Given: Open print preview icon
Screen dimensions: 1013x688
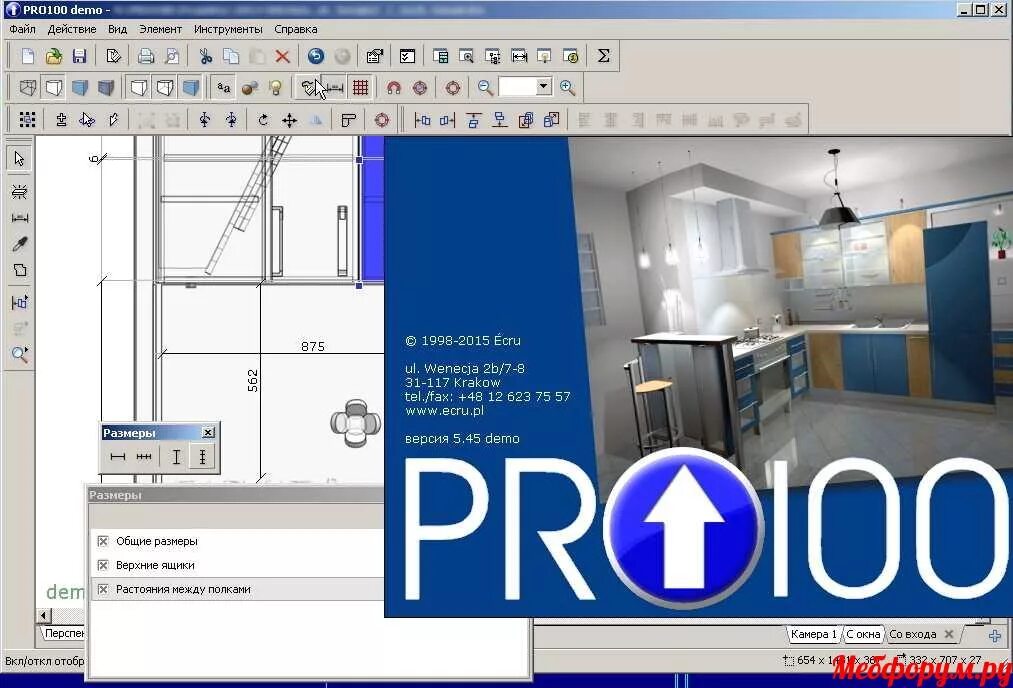Looking at the screenshot, I should pyautogui.click(x=172, y=56).
